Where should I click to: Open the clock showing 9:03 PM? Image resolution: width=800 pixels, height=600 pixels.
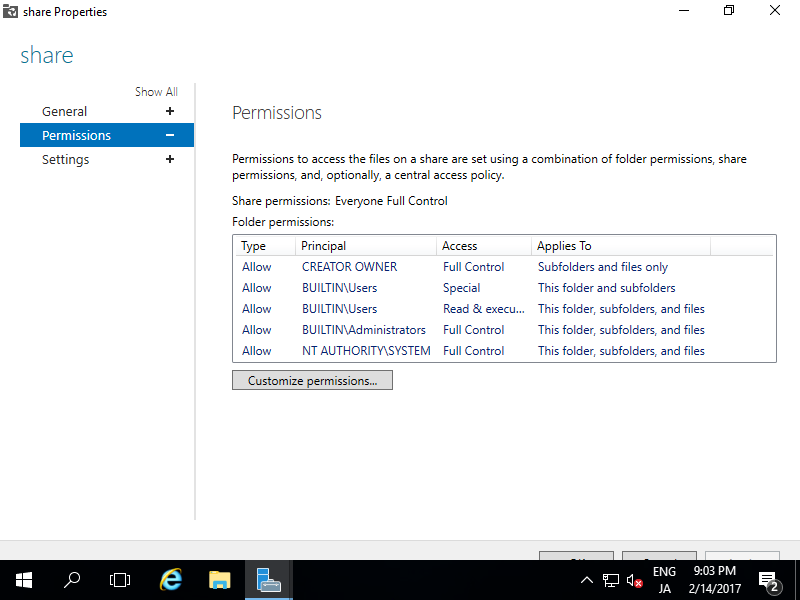click(x=714, y=580)
